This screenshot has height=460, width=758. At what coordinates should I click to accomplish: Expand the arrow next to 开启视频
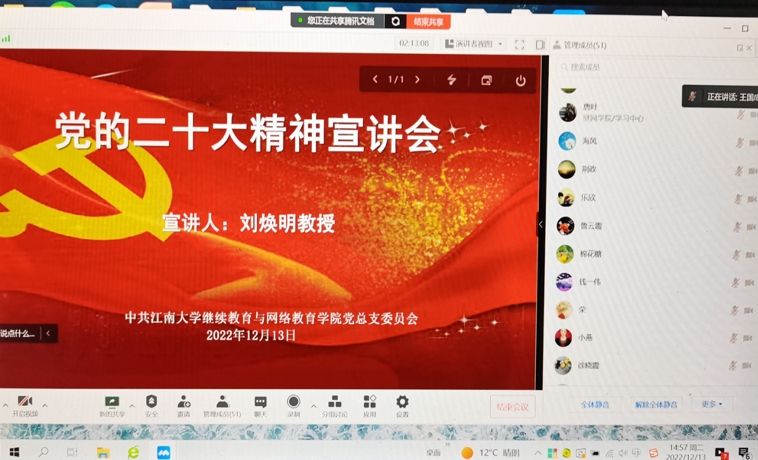45,405
